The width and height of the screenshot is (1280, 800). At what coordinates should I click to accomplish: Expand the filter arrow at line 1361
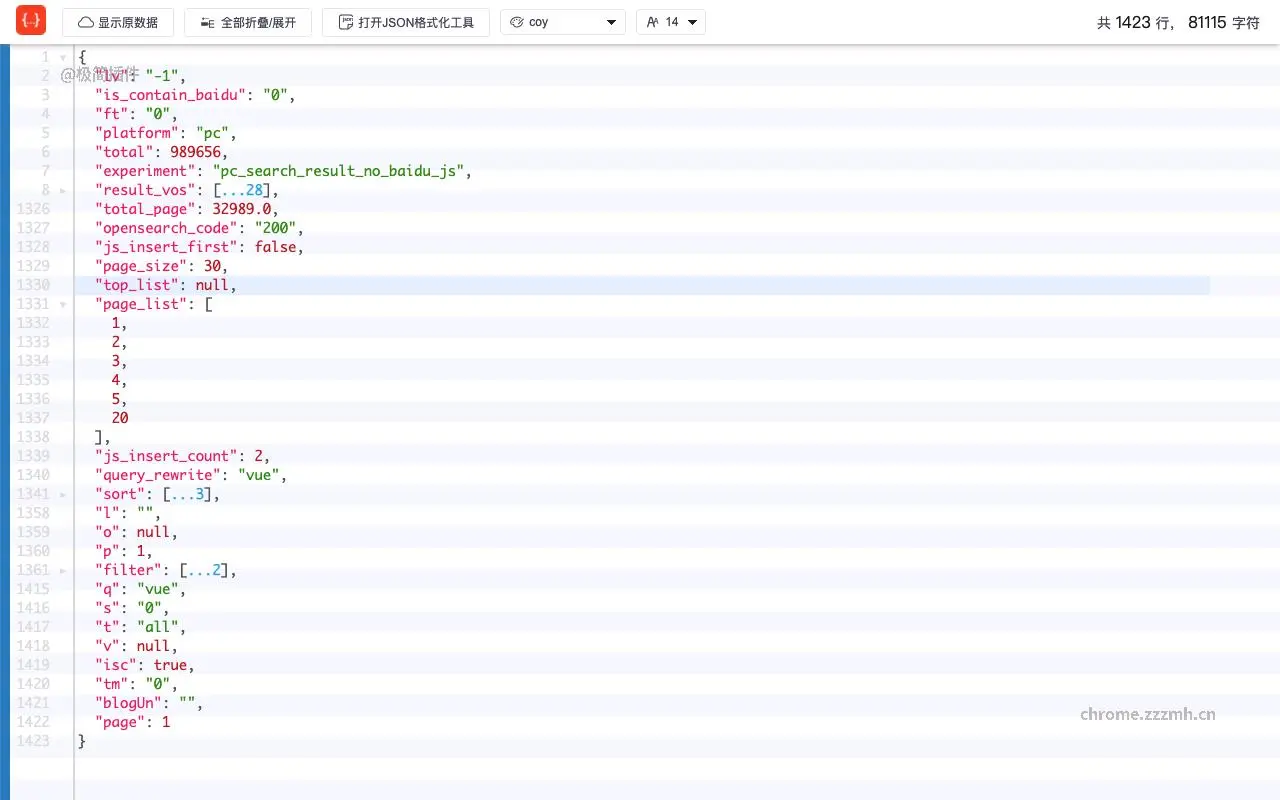click(x=63, y=570)
